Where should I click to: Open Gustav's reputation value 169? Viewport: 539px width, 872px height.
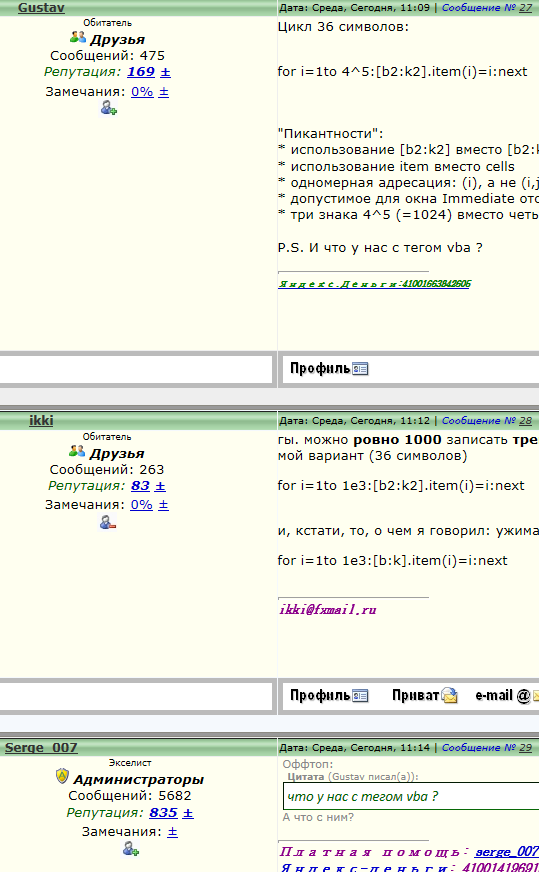point(141,72)
